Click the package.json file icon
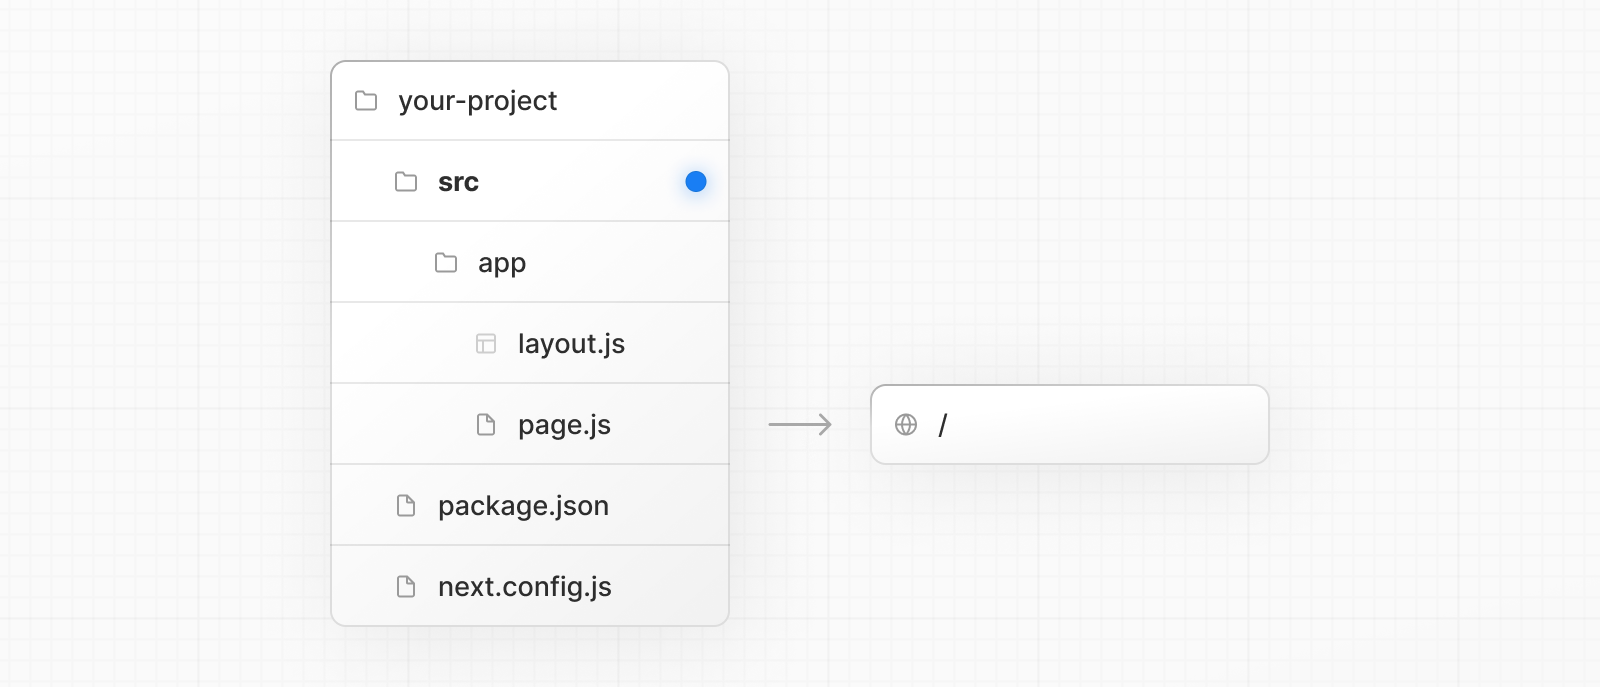 [x=406, y=506]
